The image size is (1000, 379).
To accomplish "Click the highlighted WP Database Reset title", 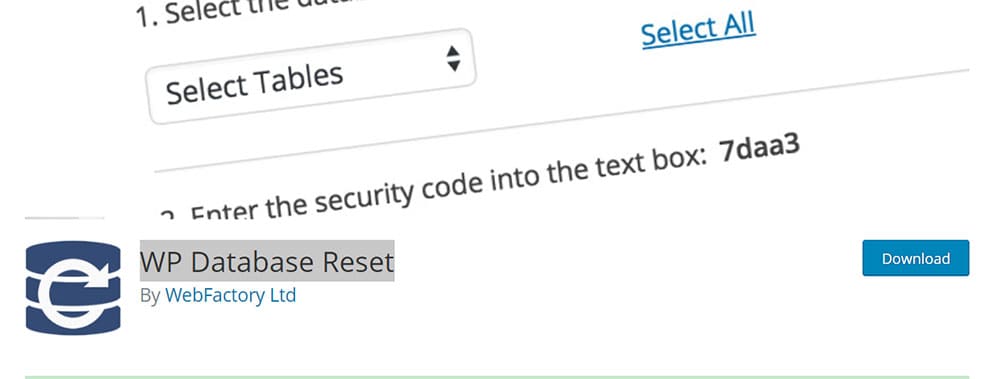I will pos(267,261).
